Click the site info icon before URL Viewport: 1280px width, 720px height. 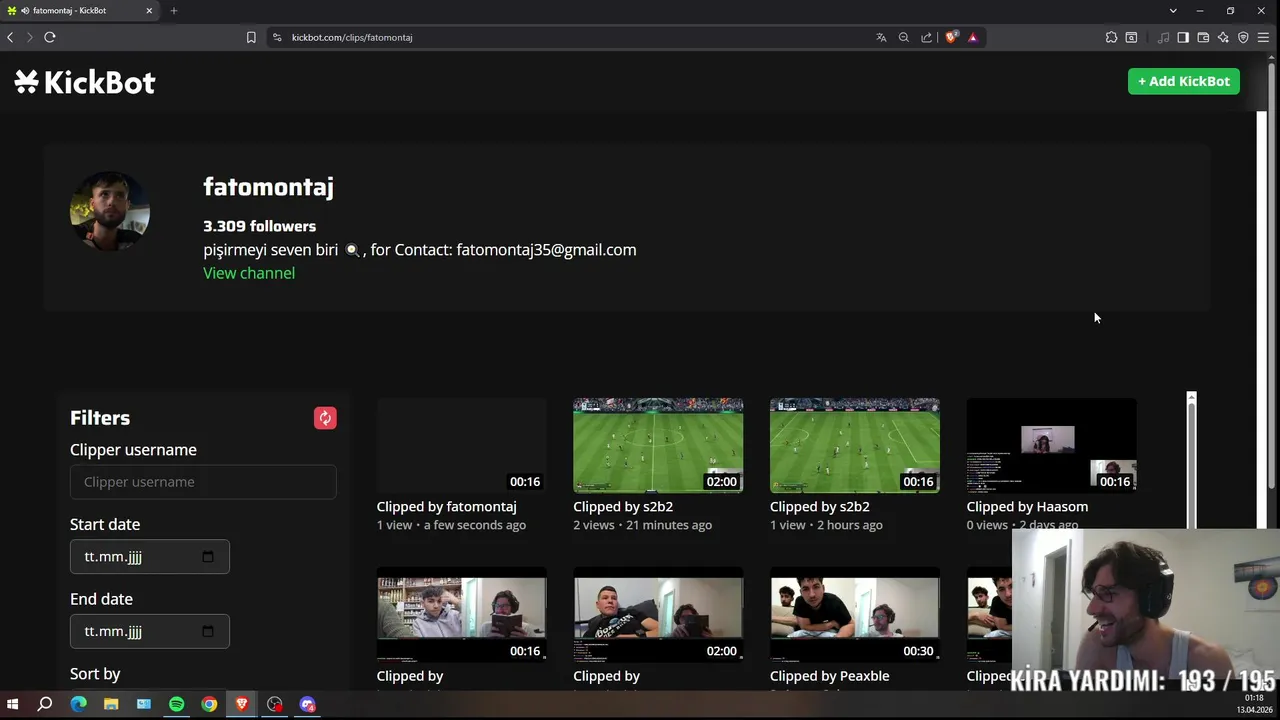coord(277,37)
